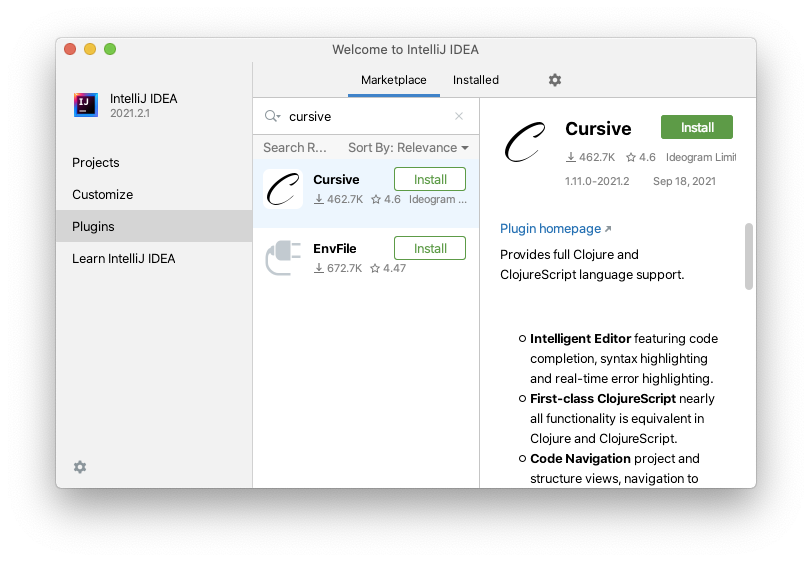Click the 4.47 rating for EnvFile
Viewport: 812px width, 562px height.
[395, 268]
